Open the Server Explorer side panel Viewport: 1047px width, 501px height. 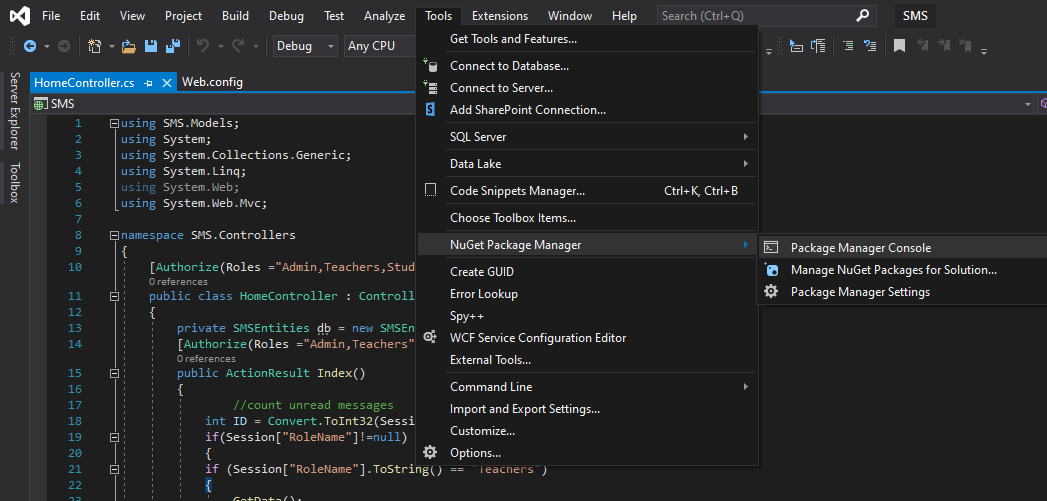[x=15, y=111]
